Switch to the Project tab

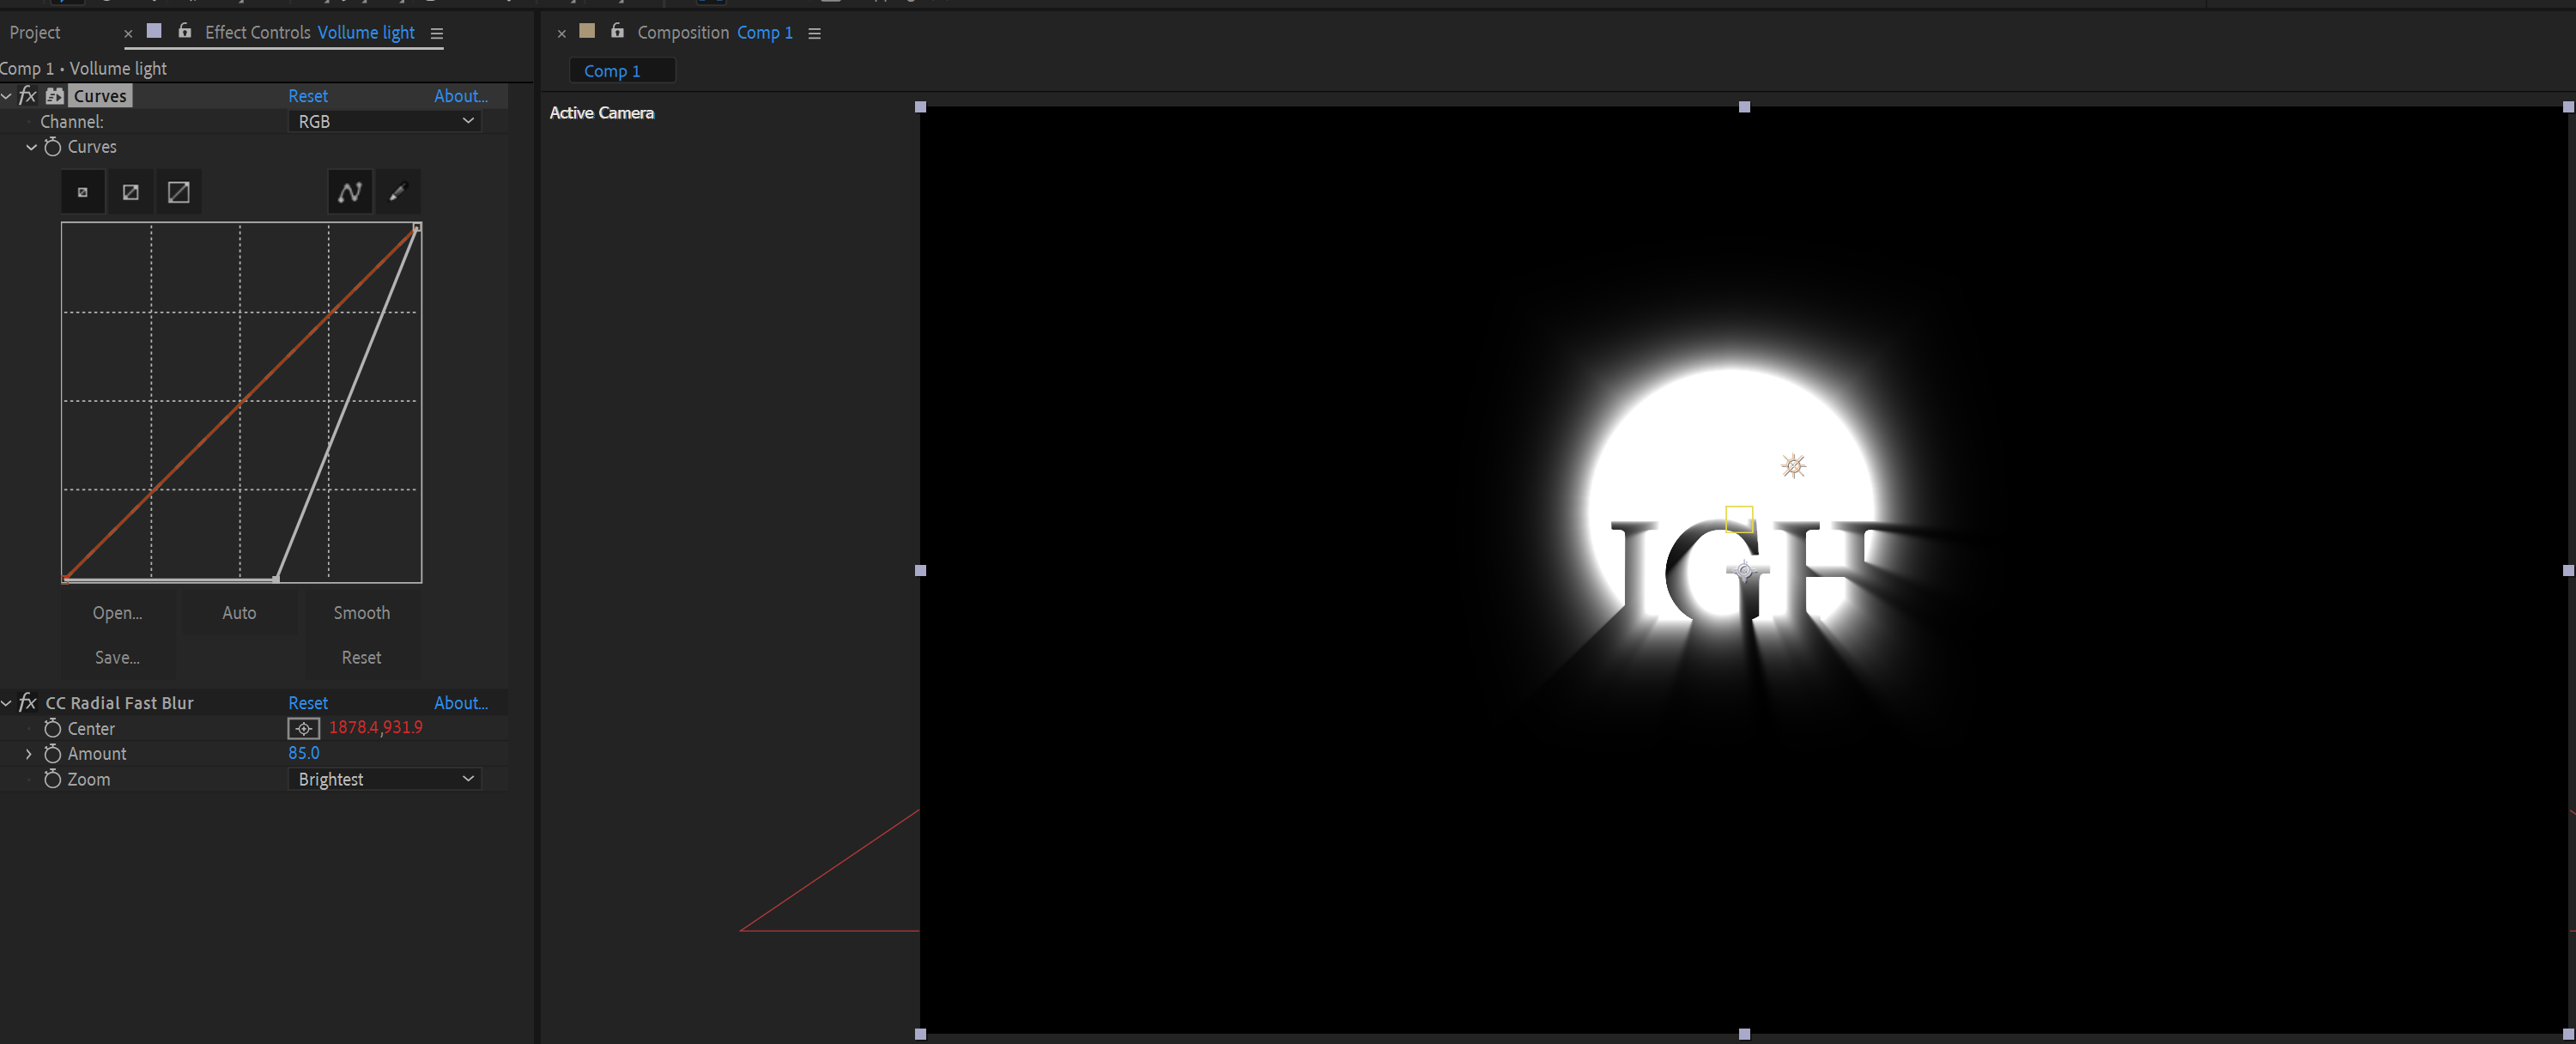click(35, 32)
